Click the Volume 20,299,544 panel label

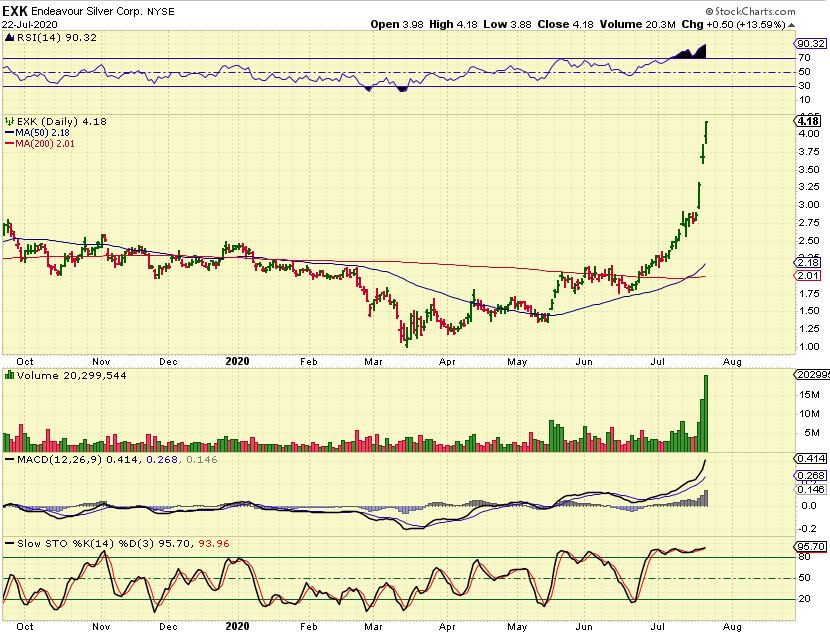(71, 375)
